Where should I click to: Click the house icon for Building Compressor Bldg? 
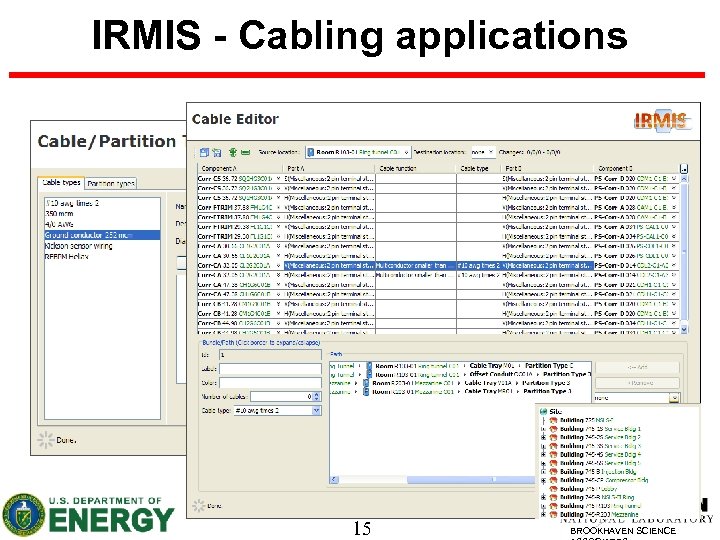tap(553, 480)
